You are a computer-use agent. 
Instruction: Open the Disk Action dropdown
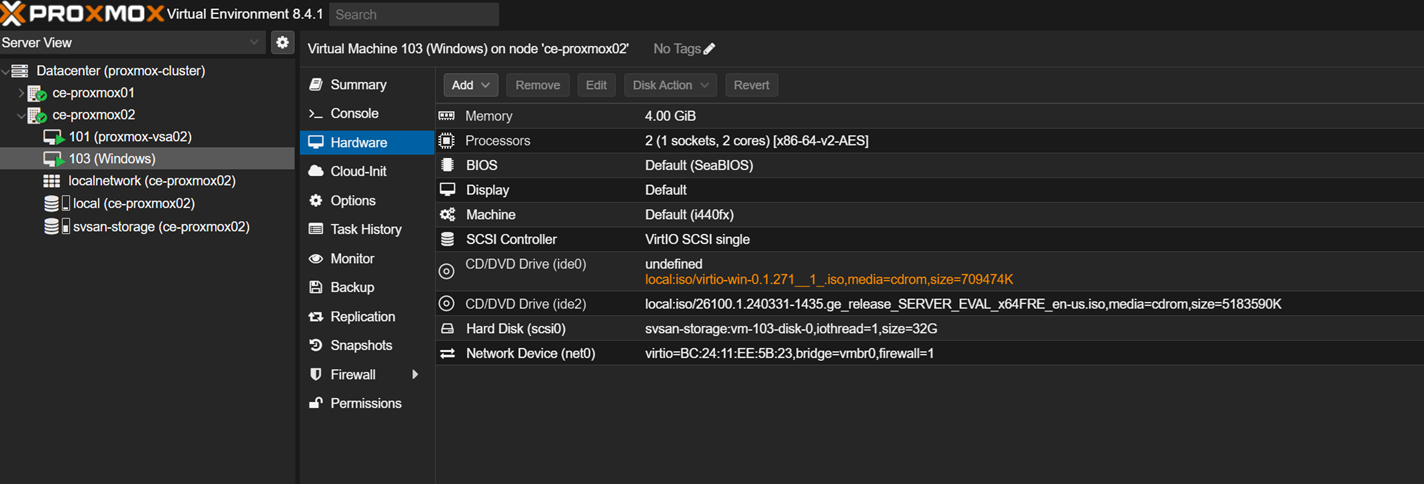(671, 85)
